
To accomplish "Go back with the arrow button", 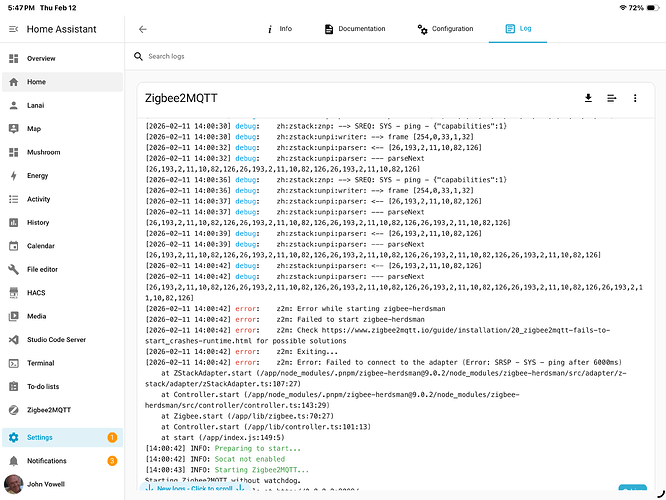I will 143,29.
